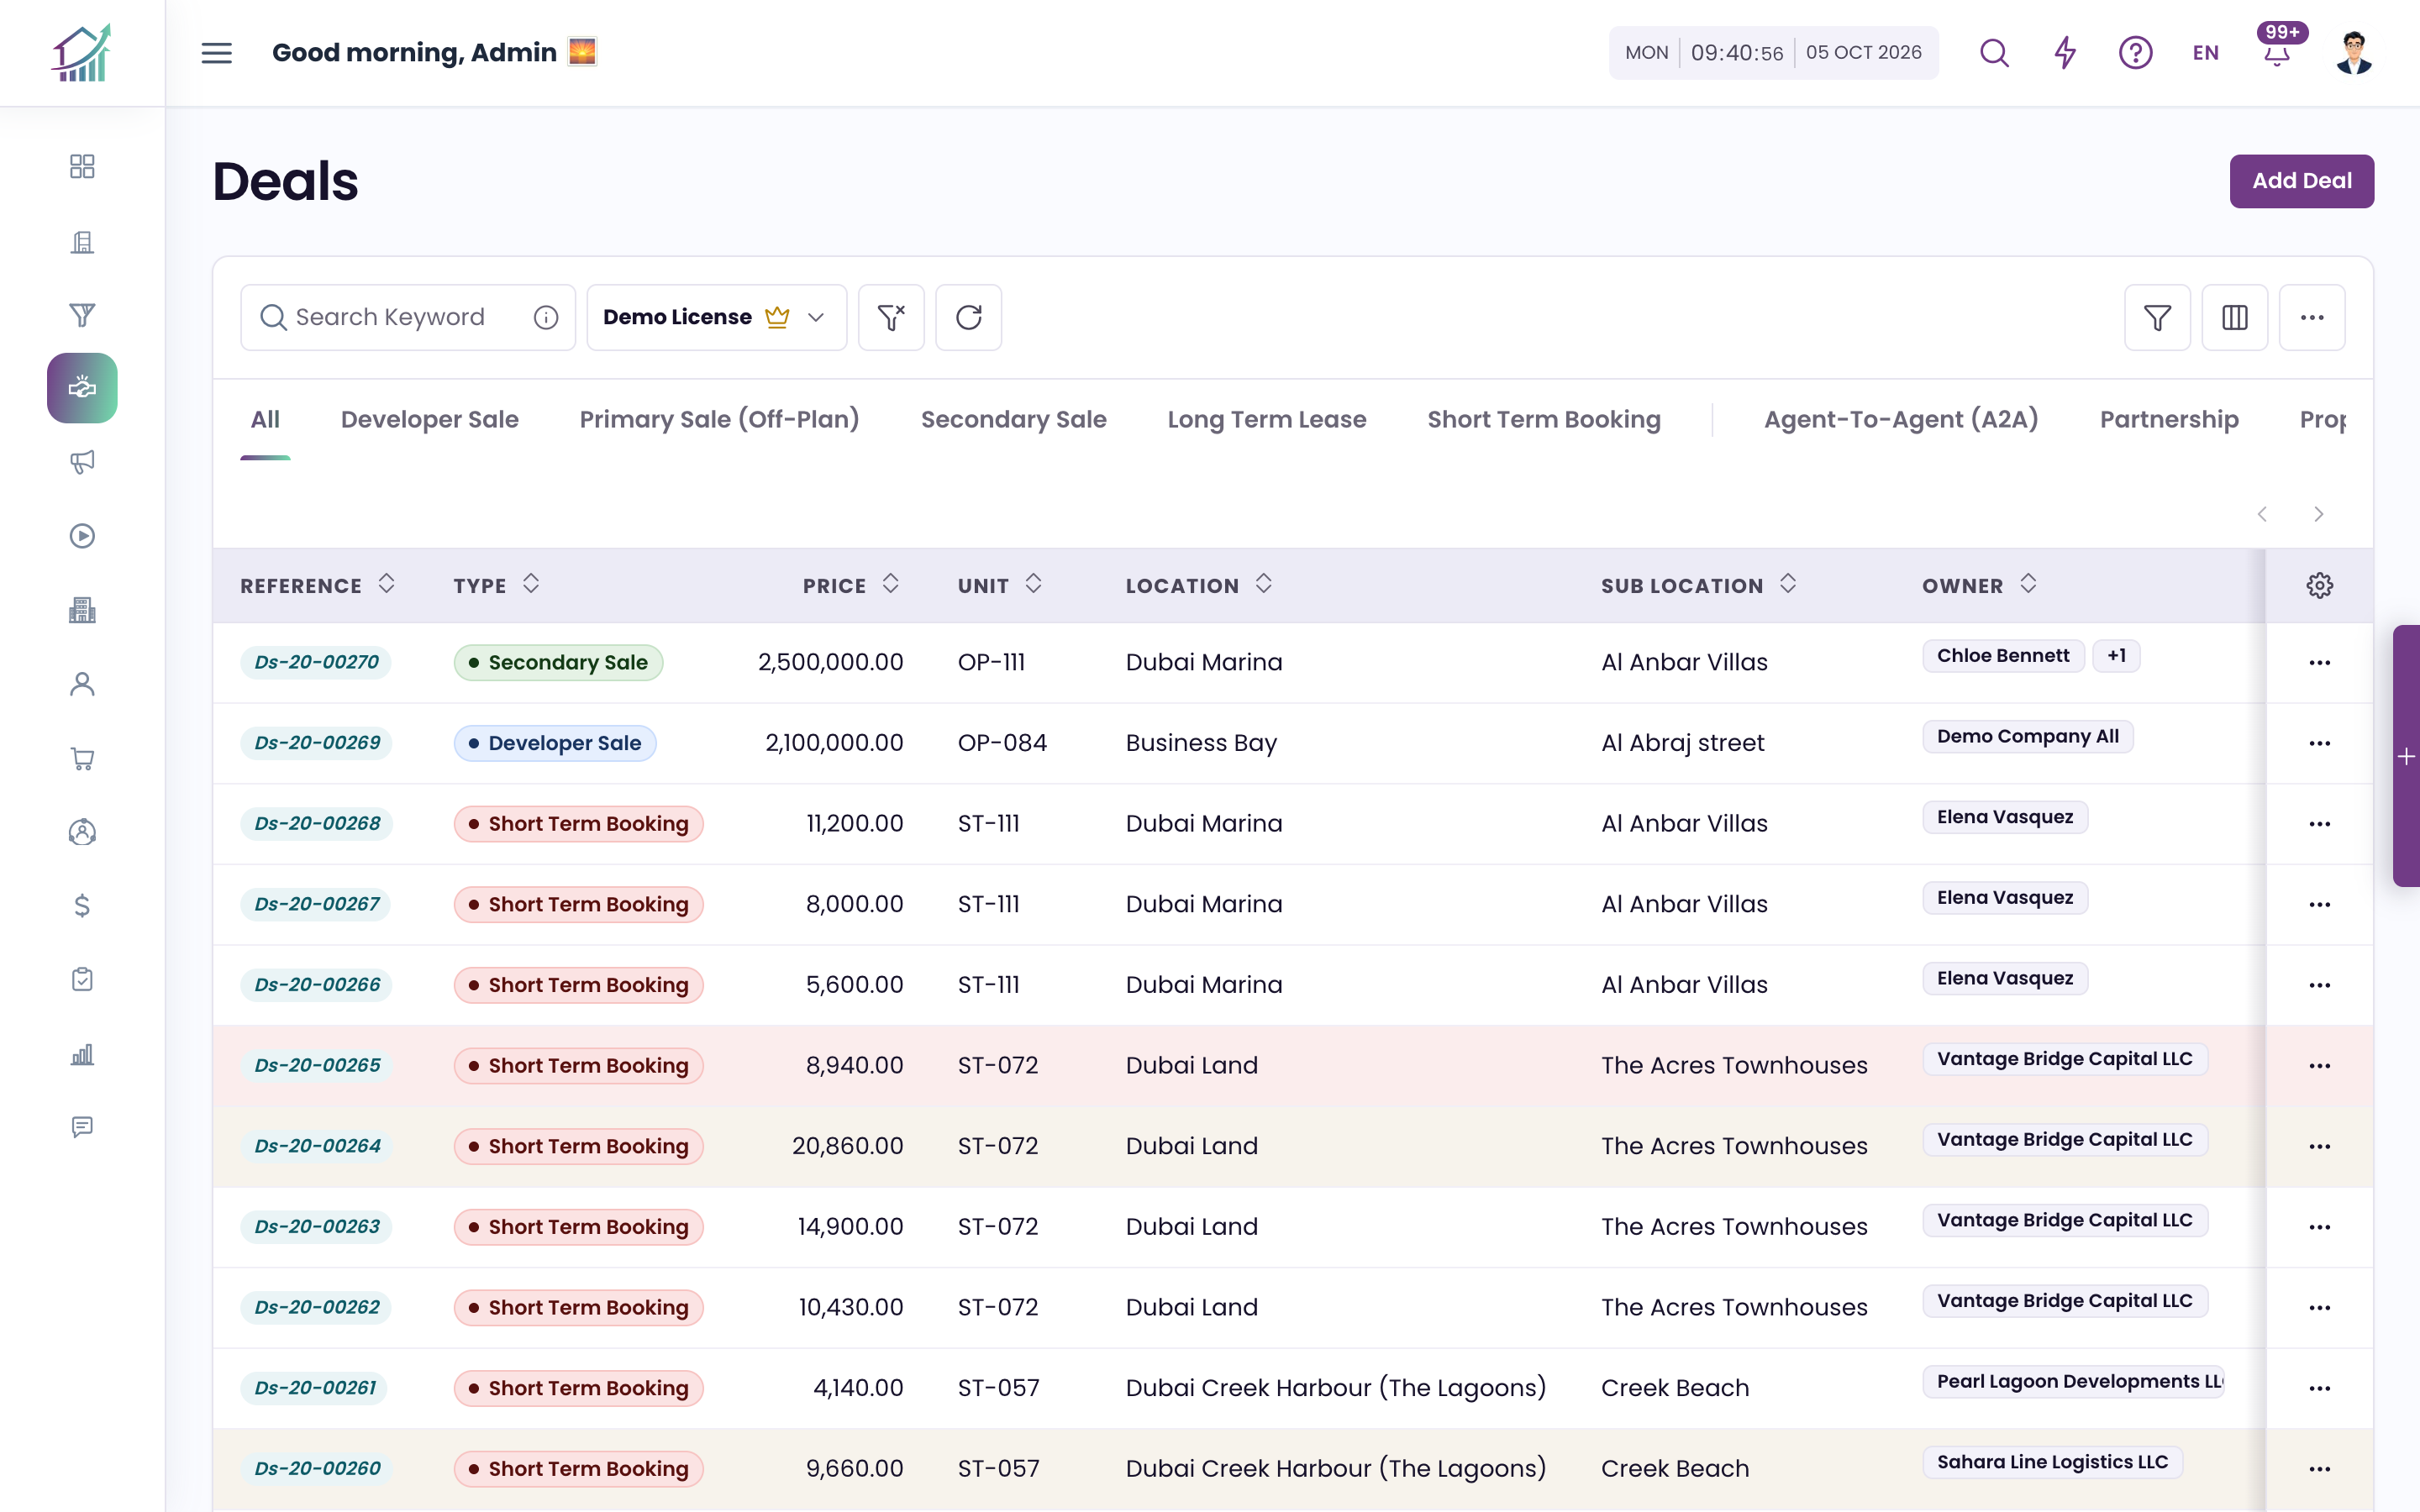Open the contacts person sidebar icon
Screen dimensions: 2420x1512
pos(82,684)
